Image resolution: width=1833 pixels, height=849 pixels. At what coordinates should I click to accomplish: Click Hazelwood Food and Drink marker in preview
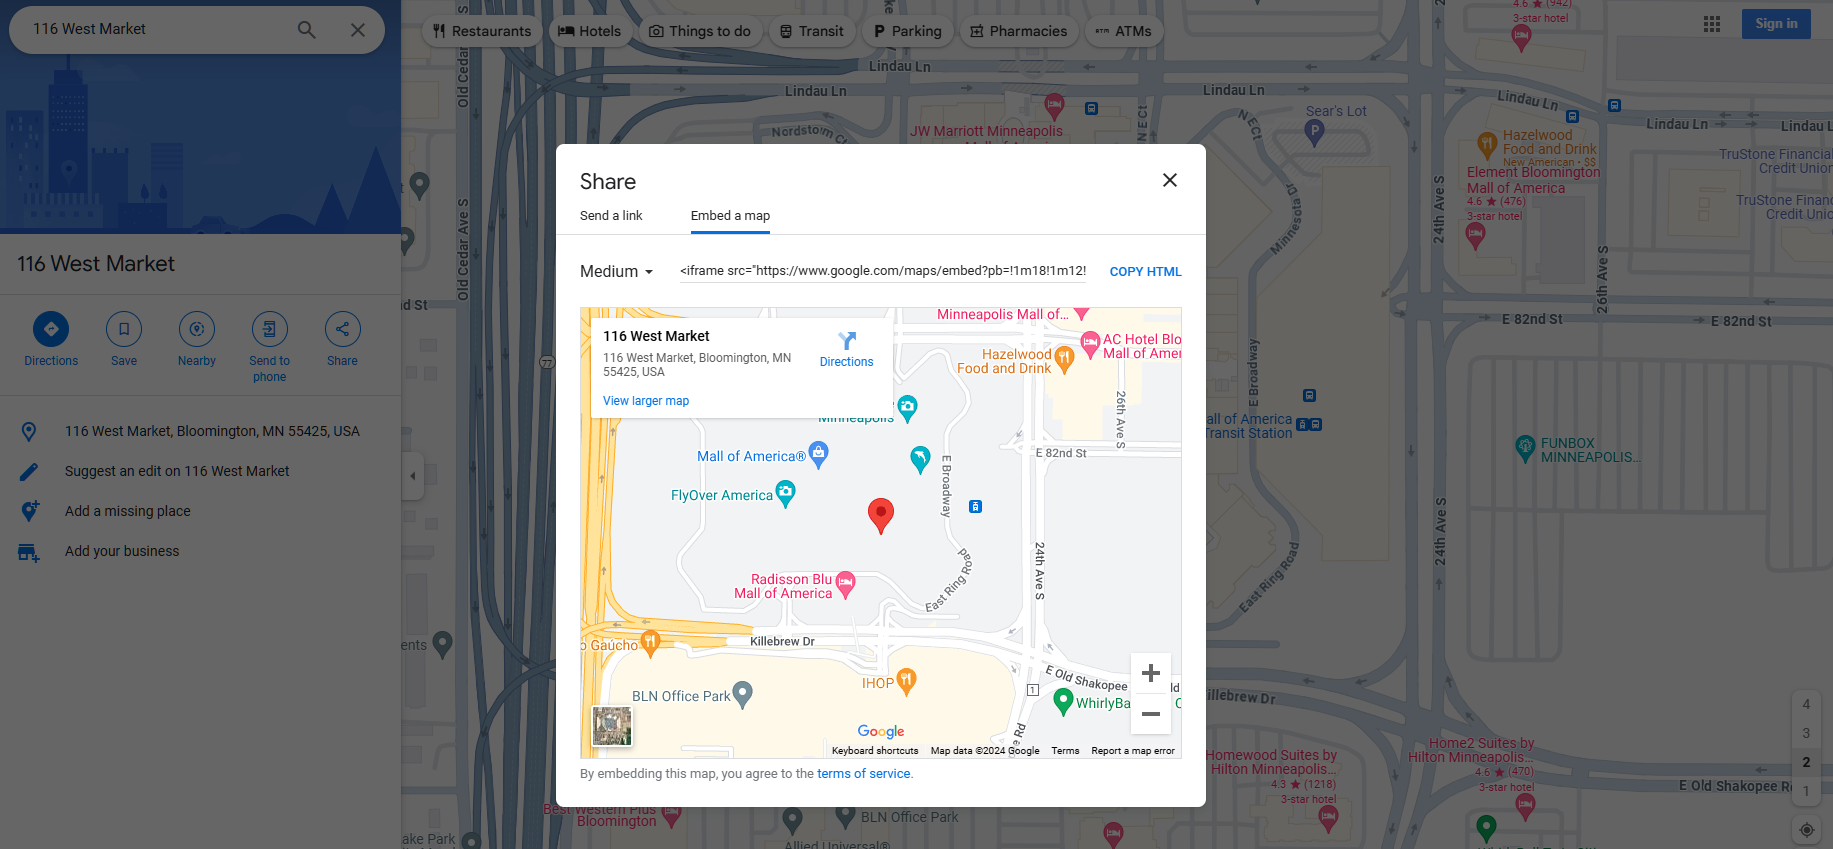coord(1064,359)
